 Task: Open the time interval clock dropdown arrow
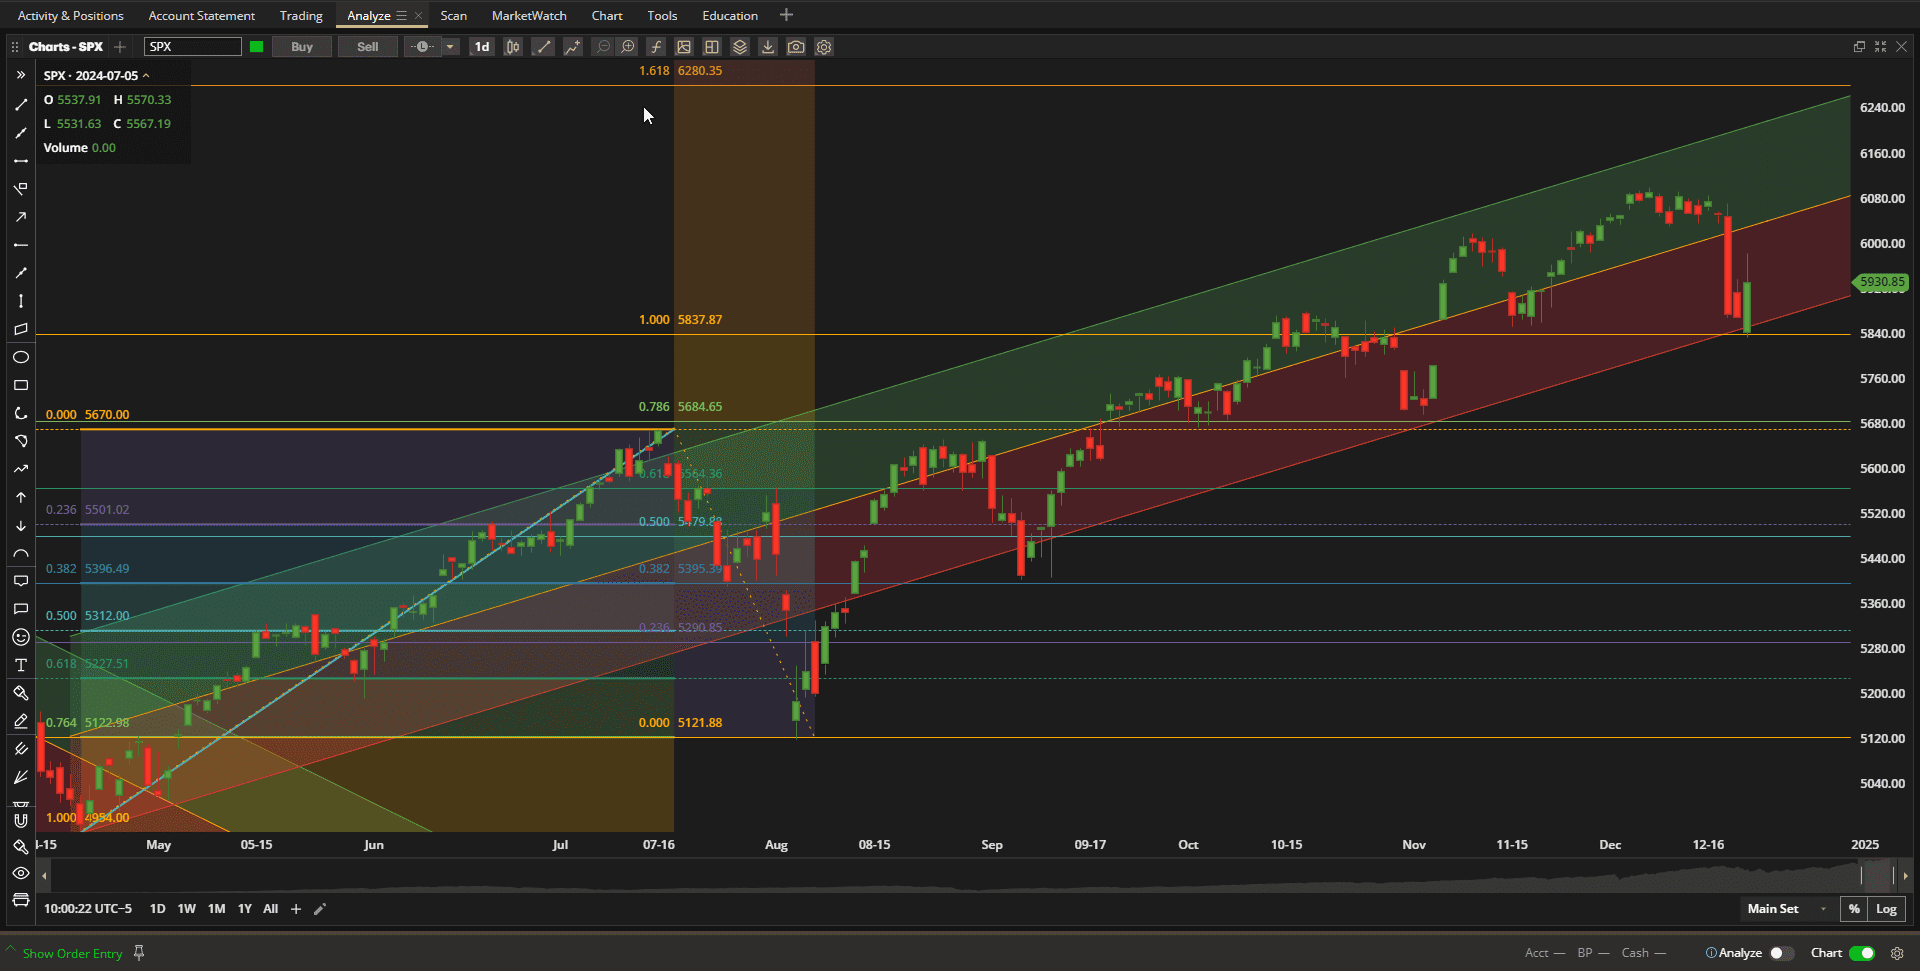pos(450,47)
